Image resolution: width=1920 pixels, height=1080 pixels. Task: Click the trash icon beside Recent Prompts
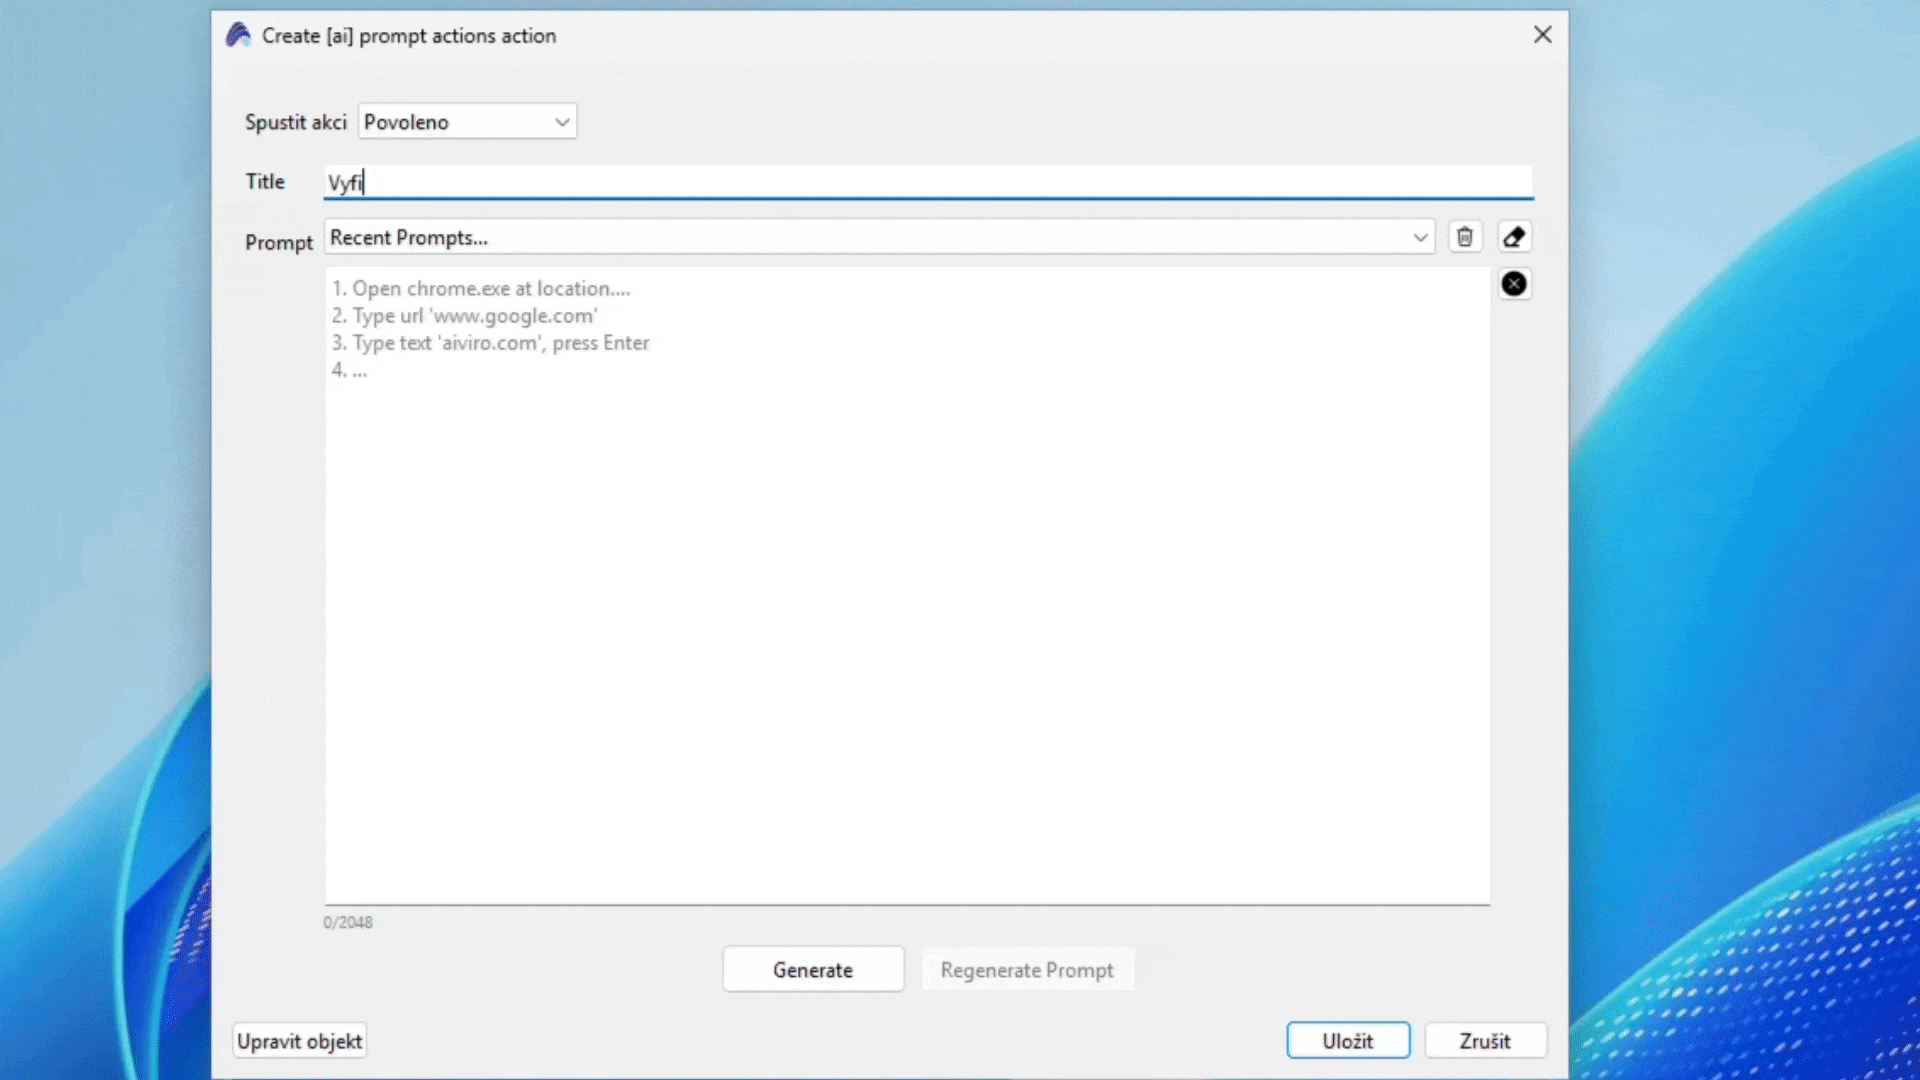coord(1464,237)
